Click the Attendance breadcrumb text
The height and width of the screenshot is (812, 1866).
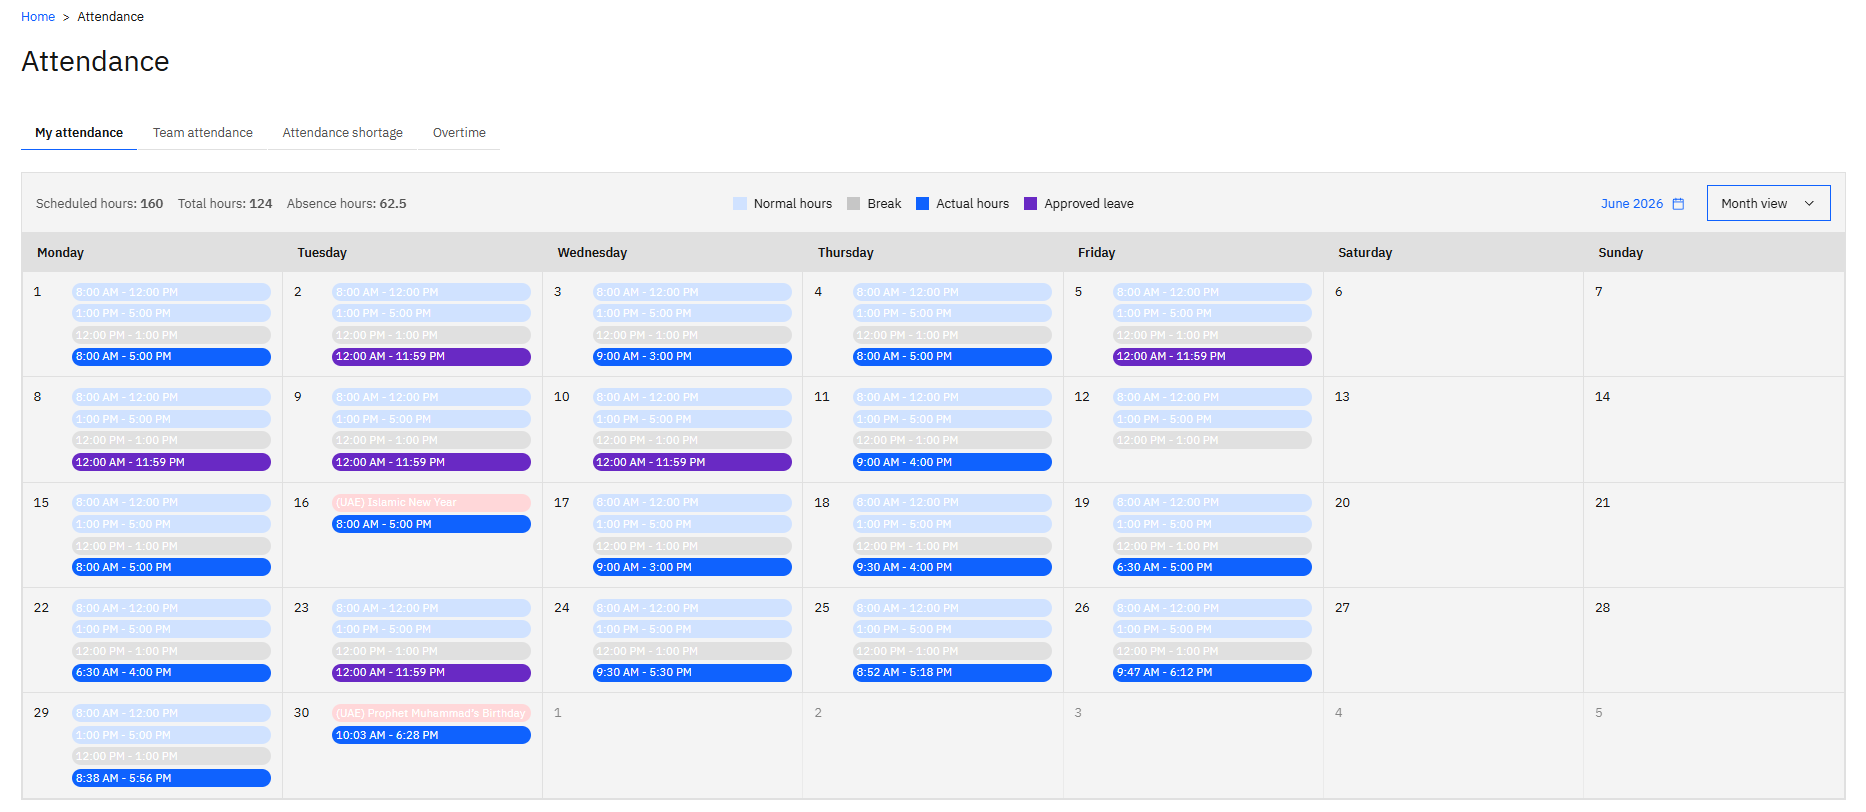click(x=111, y=17)
